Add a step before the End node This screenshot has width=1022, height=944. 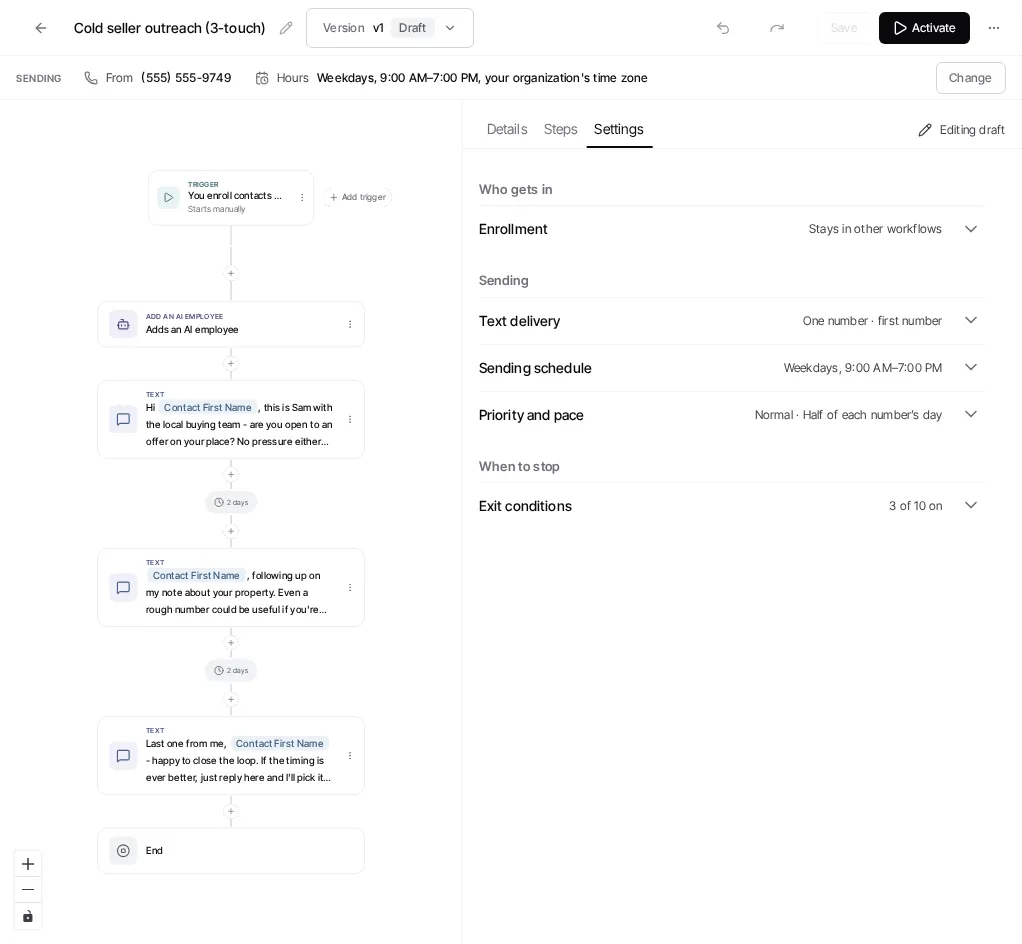click(x=231, y=812)
